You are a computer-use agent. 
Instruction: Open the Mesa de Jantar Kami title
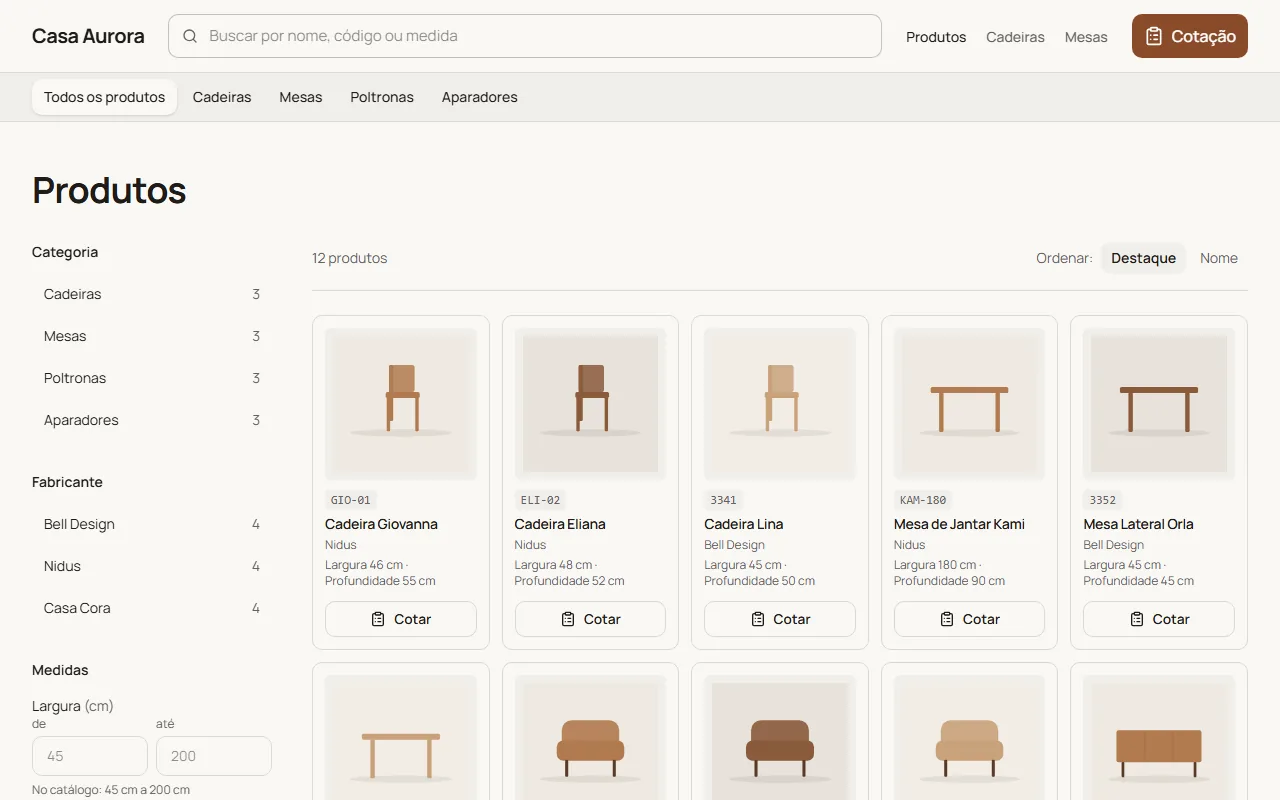(x=959, y=524)
